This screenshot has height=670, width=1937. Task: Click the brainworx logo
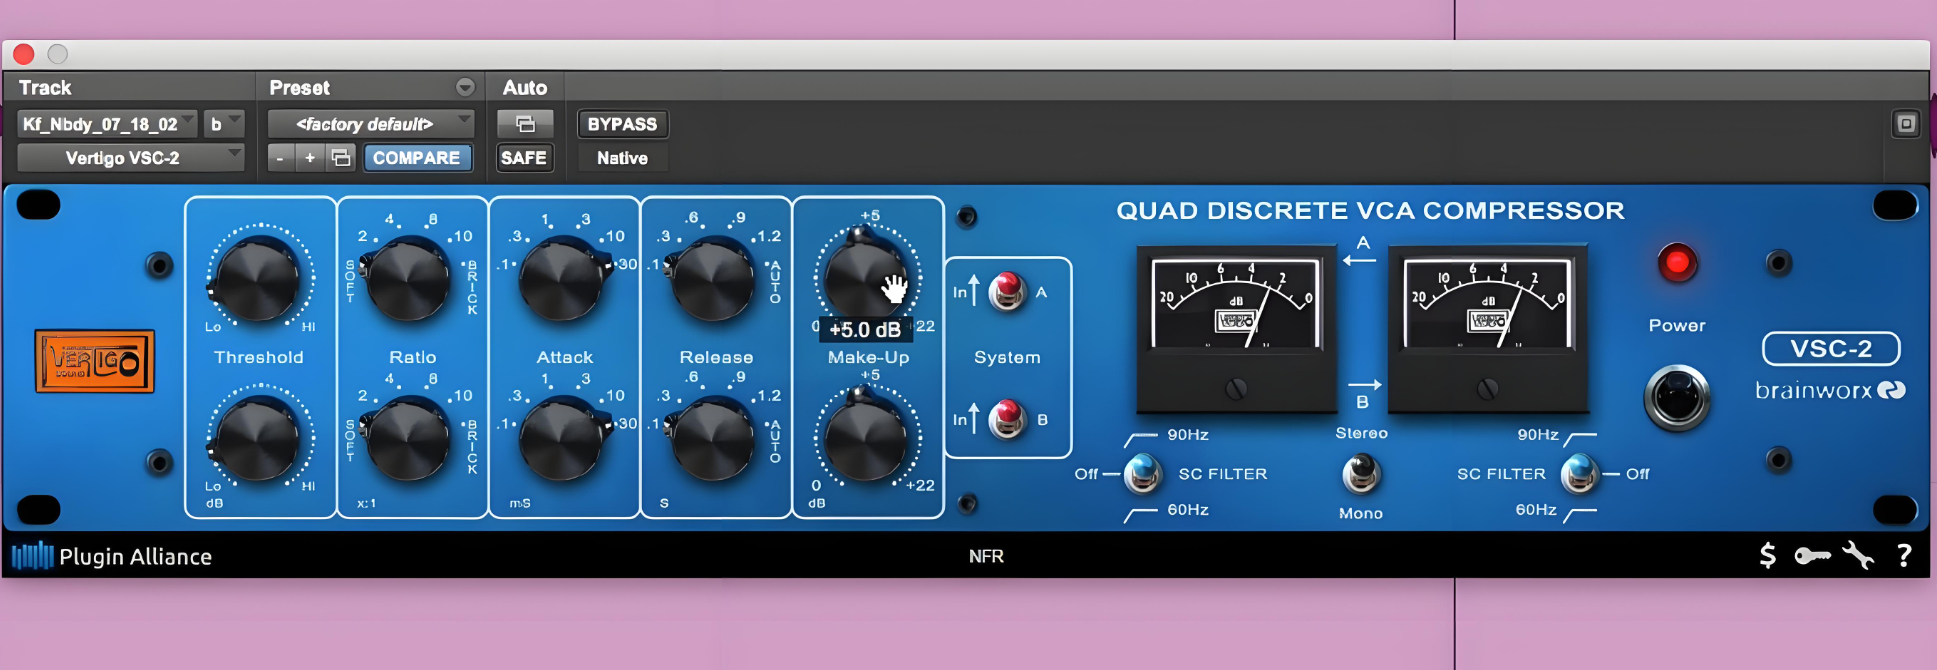coord(1830,390)
